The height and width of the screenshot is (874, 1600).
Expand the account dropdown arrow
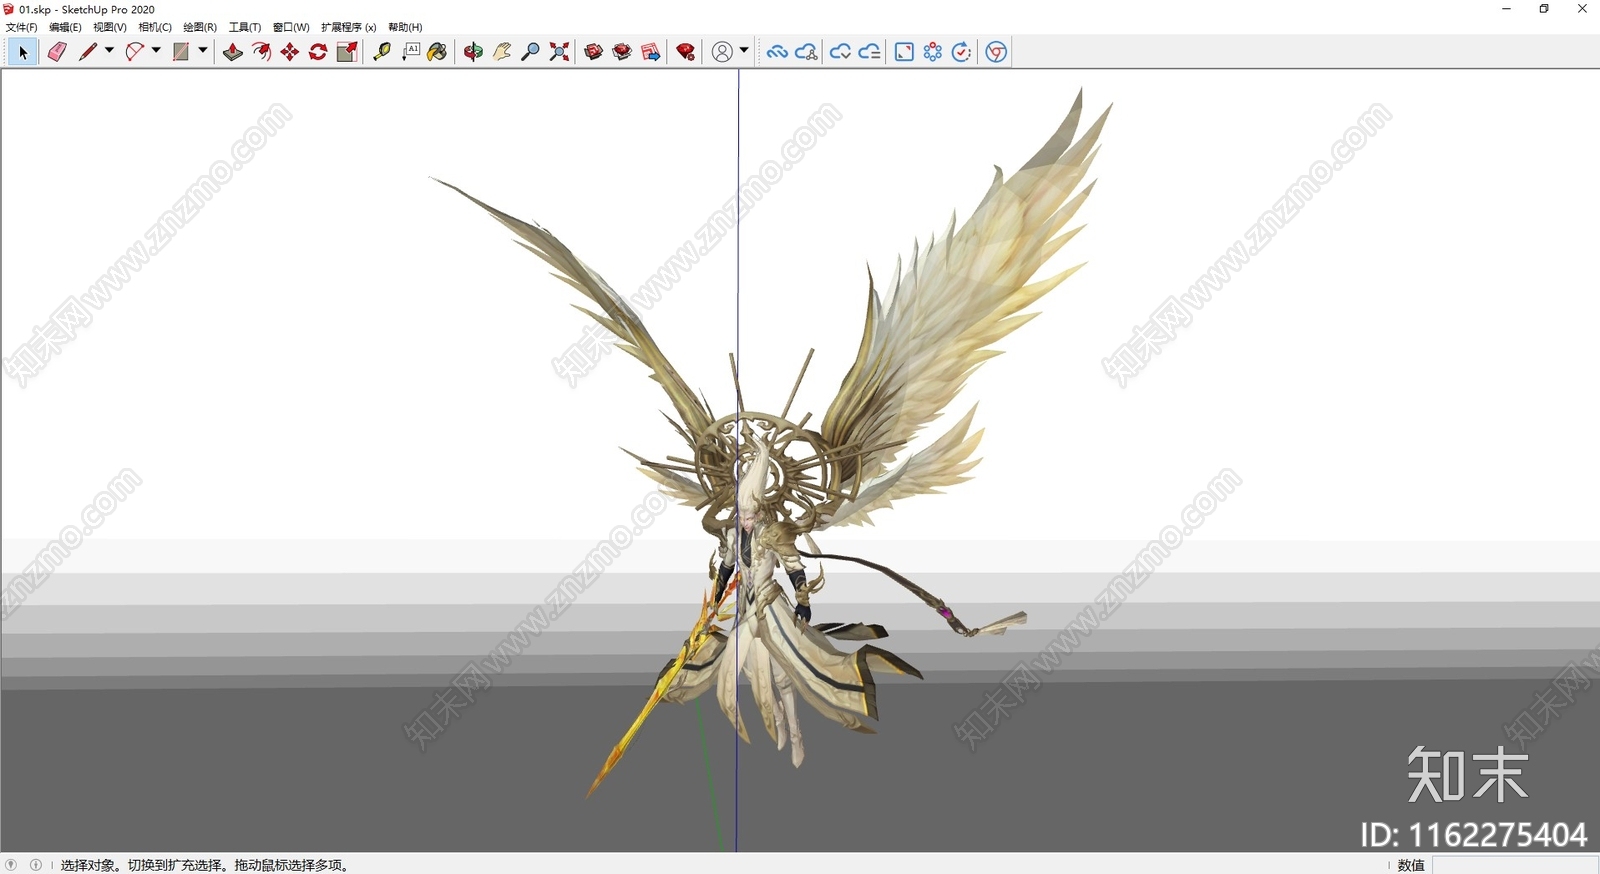[x=744, y=51]
